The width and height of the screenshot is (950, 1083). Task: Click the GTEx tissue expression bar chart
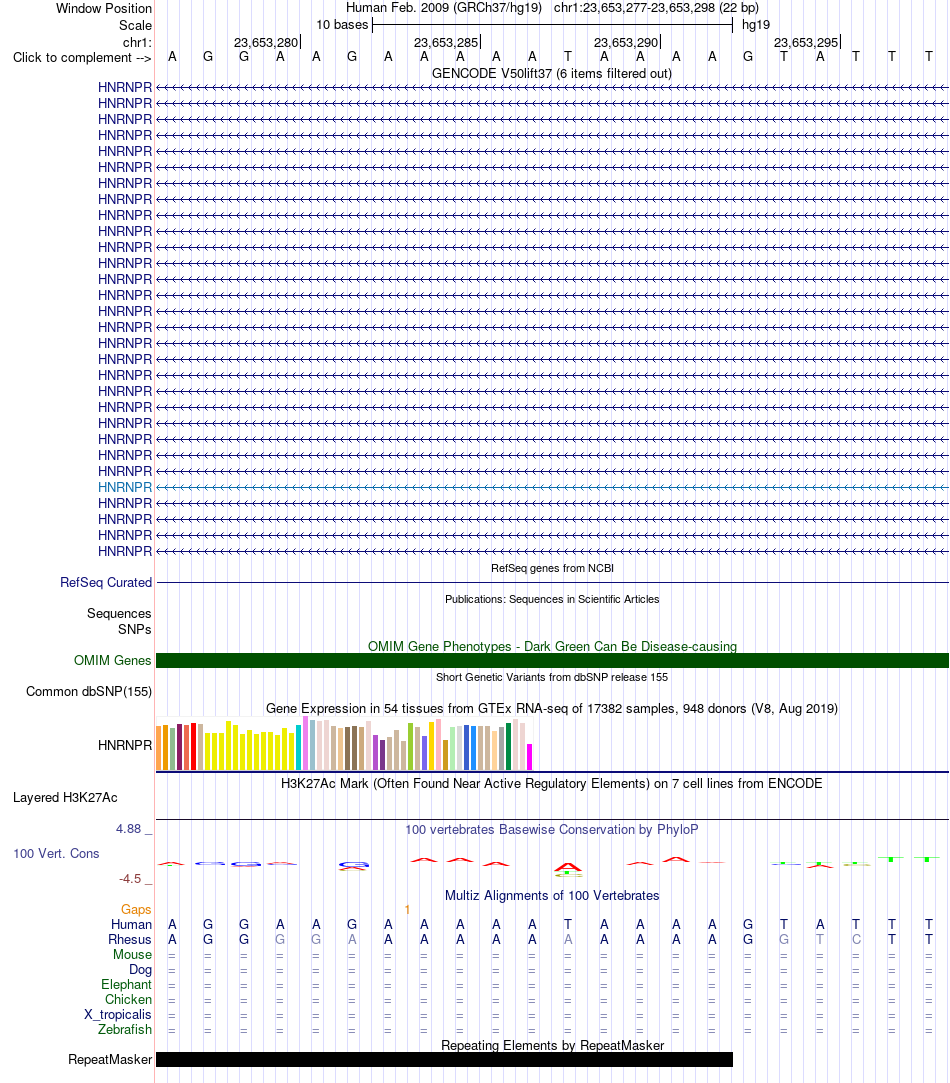(344, 744)
